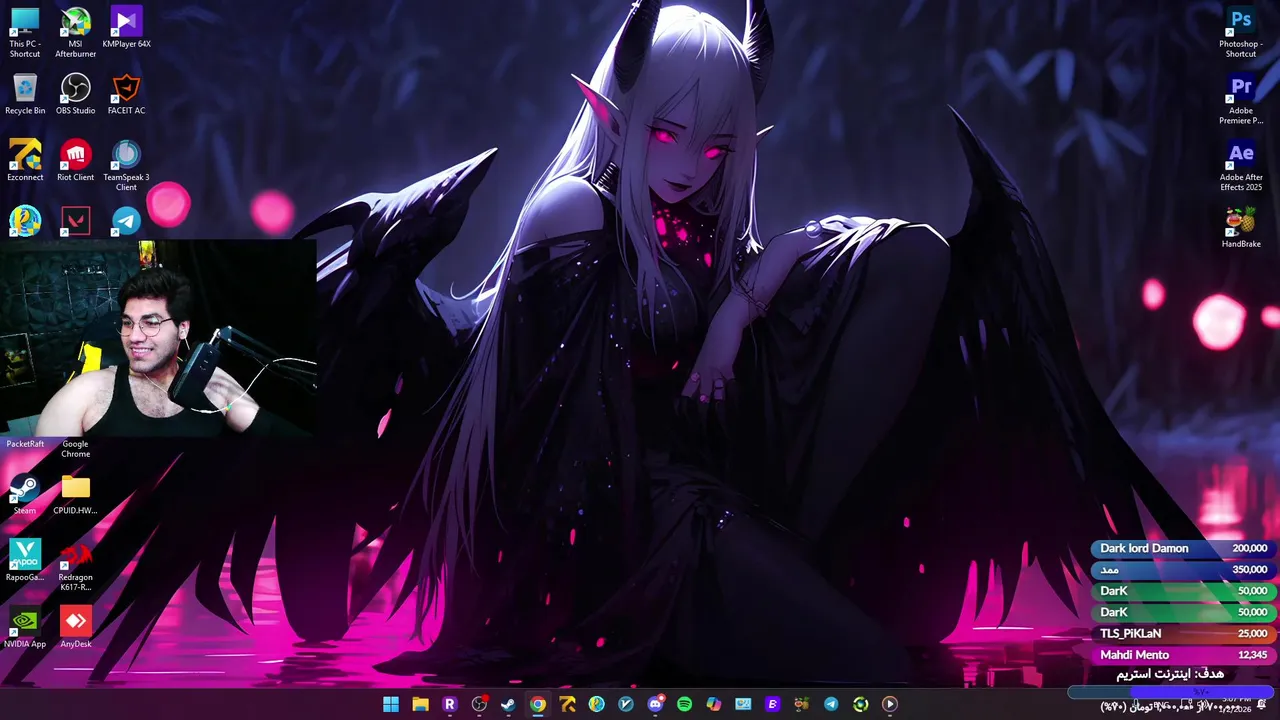
Task: Click the هدف: اینترنت استریم goal text
Action: click(x=1170, y=674)
